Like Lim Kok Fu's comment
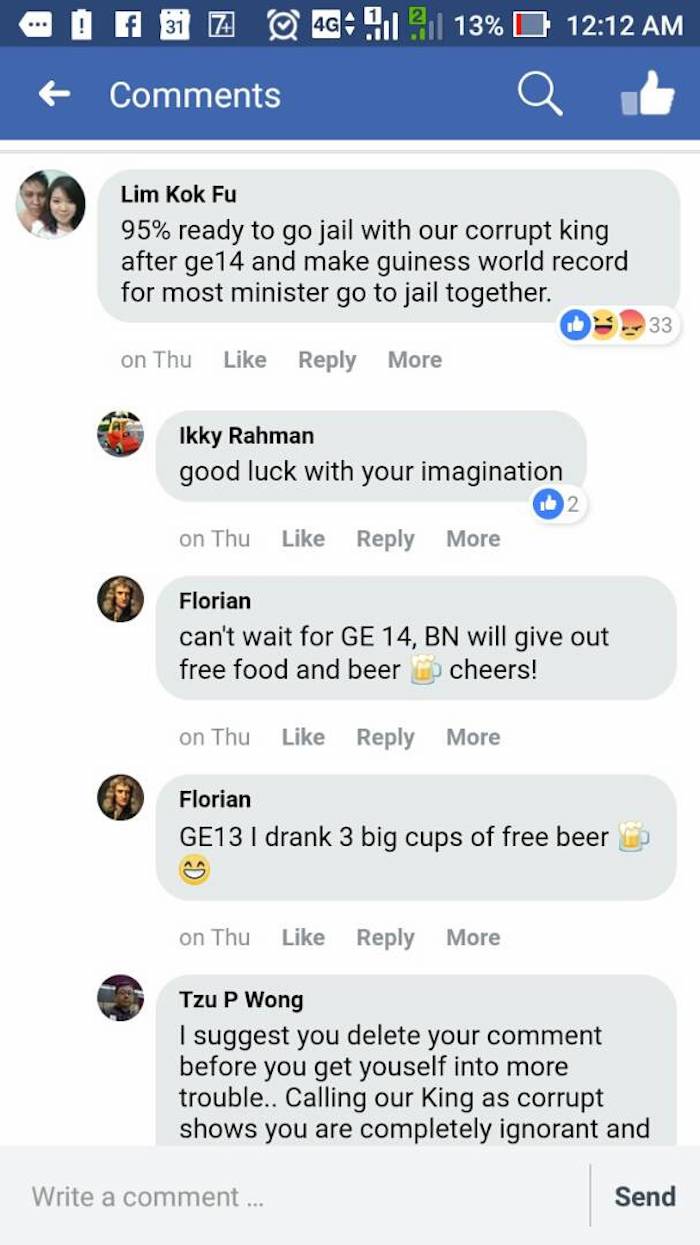The height and width of the screenshot is (1245, 700). (x=245, y=360)
